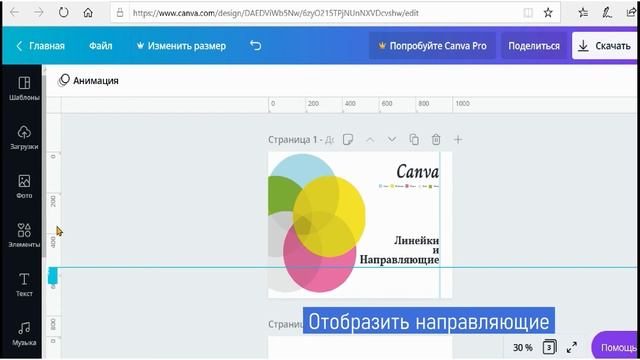This screenshot has width=640, height=360.
Task: Open the Шаблоны panel
Action: [x=24, y=89]
